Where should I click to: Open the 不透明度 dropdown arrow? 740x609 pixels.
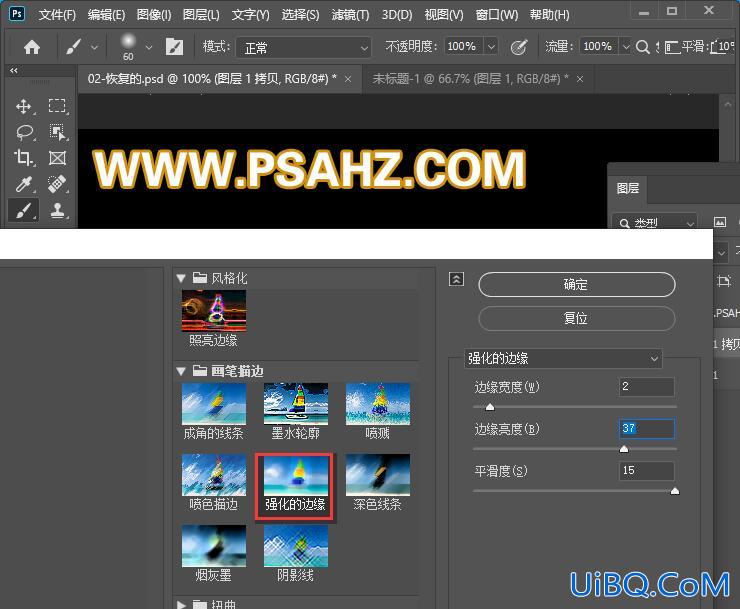[x=491, y=47]
